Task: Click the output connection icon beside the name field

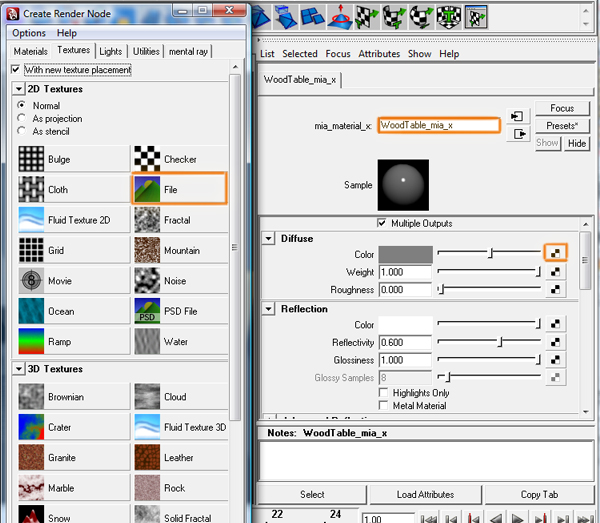Action: [518, 134]
